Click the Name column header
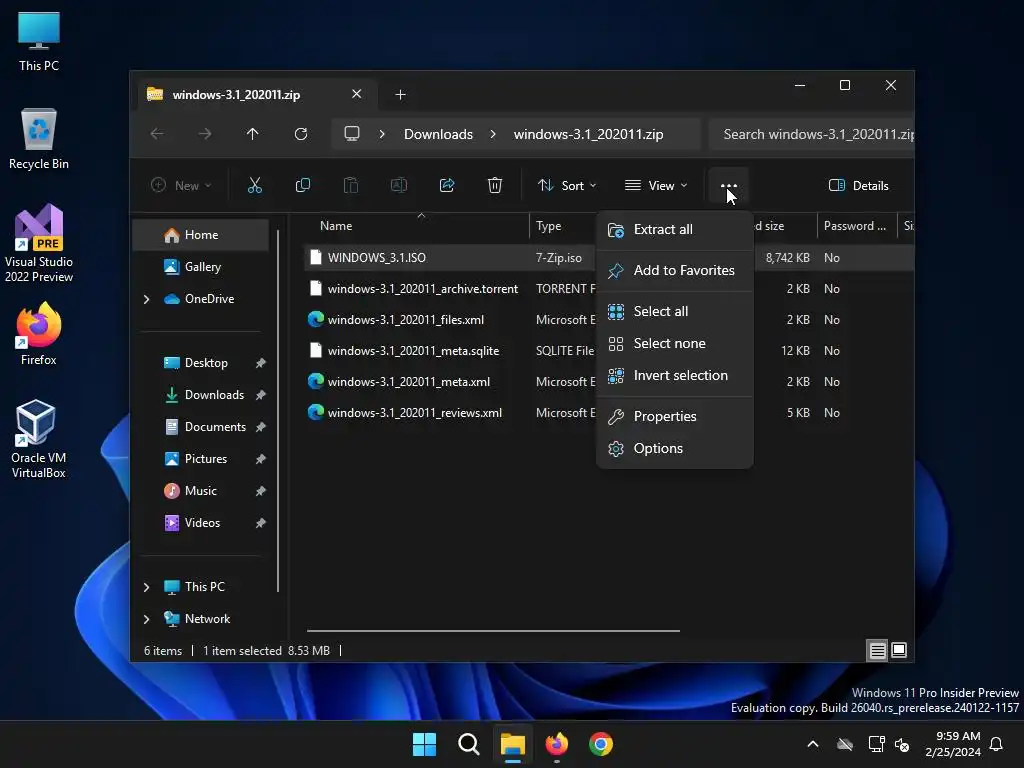The width and height of the screenshot is (1024, 768). (418, 226)
